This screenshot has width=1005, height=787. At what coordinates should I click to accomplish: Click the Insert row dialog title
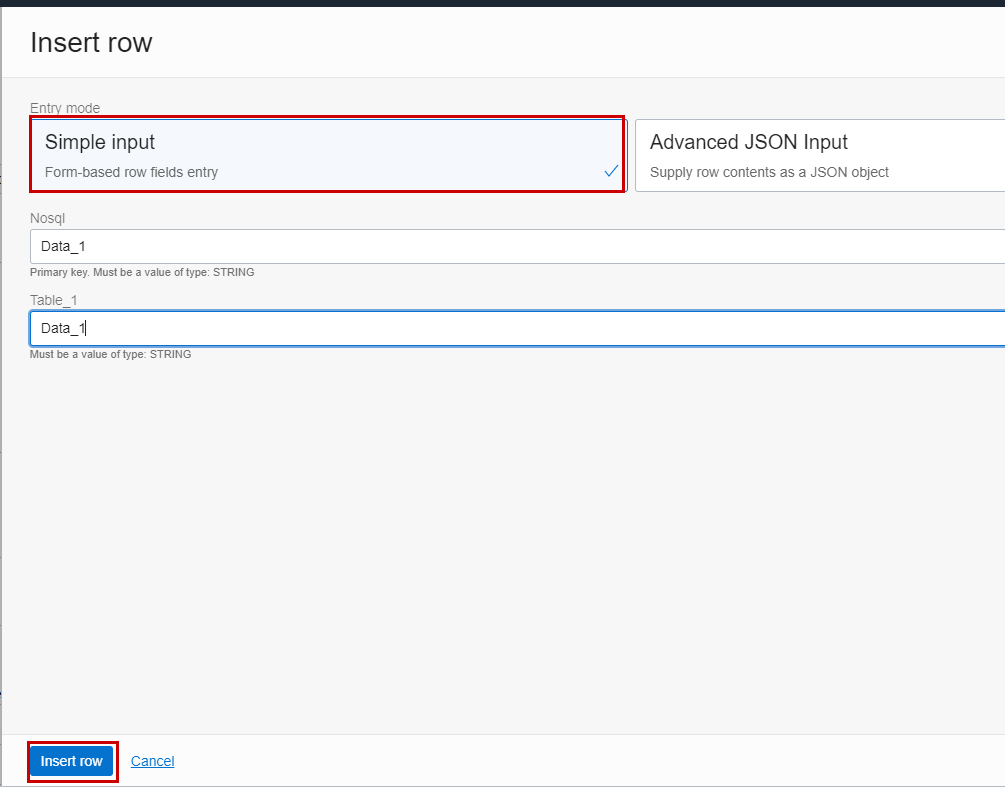[x=91, y=42]
